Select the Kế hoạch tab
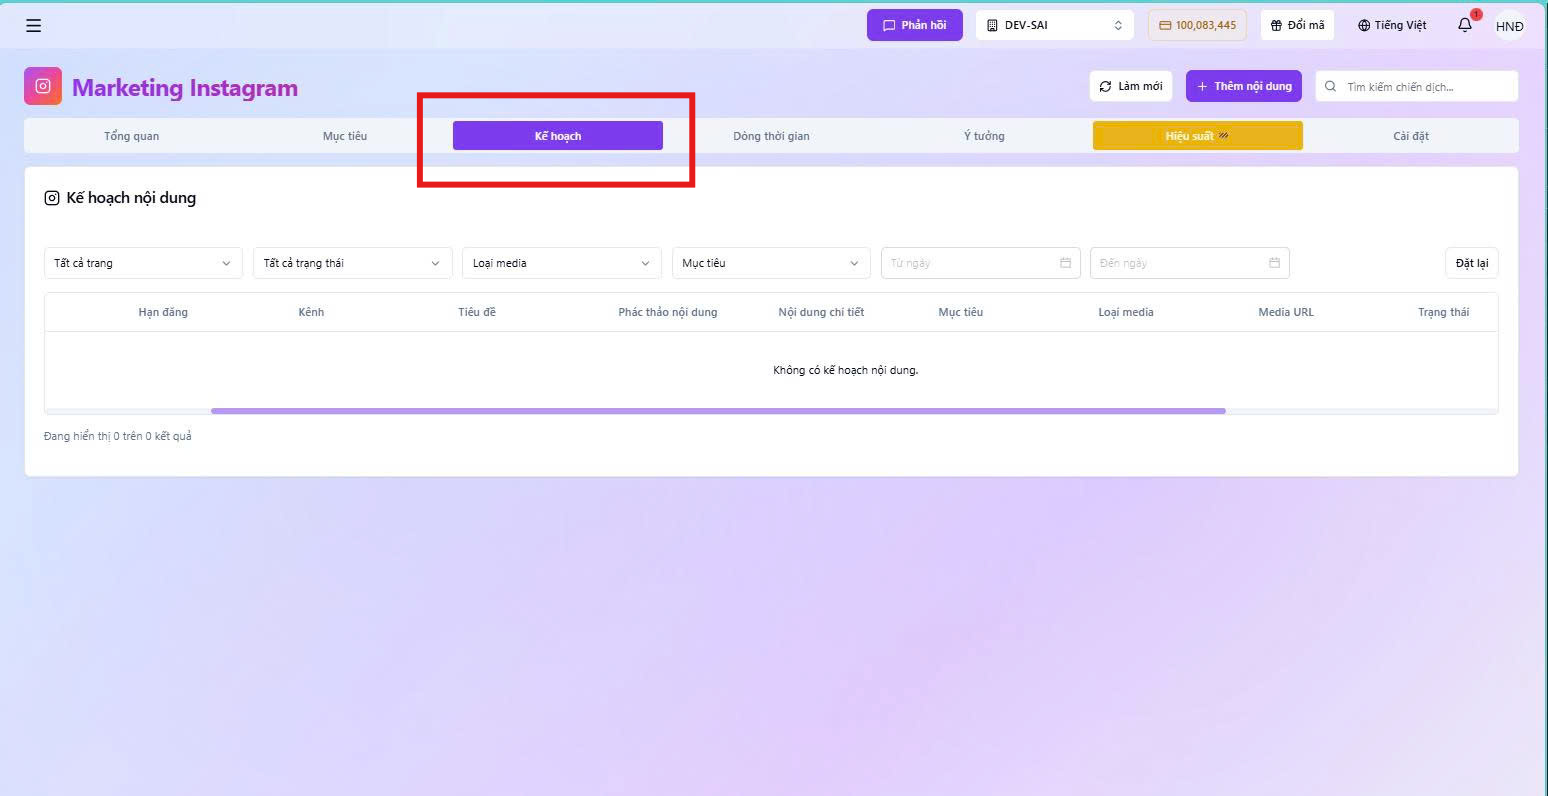The width and height of the screenshot is (1548, 796). coord(558,136)
